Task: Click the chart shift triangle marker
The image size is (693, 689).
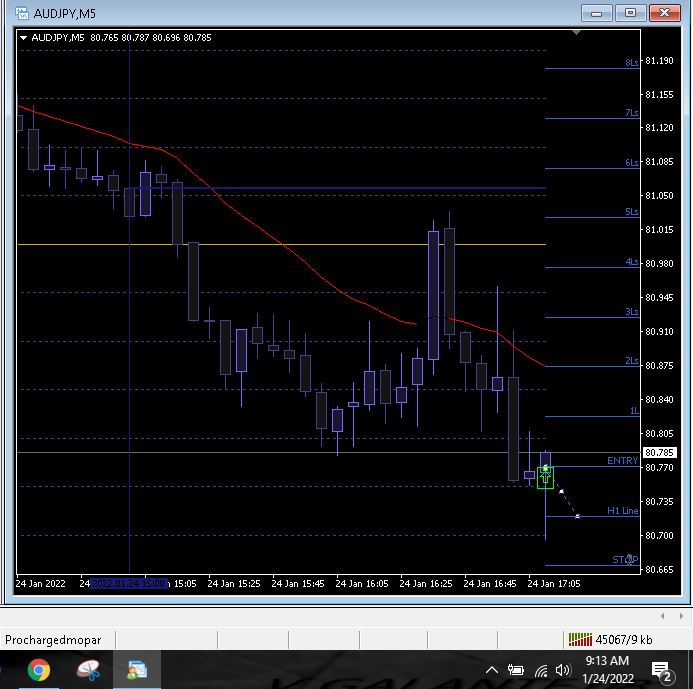Action: 576,32
